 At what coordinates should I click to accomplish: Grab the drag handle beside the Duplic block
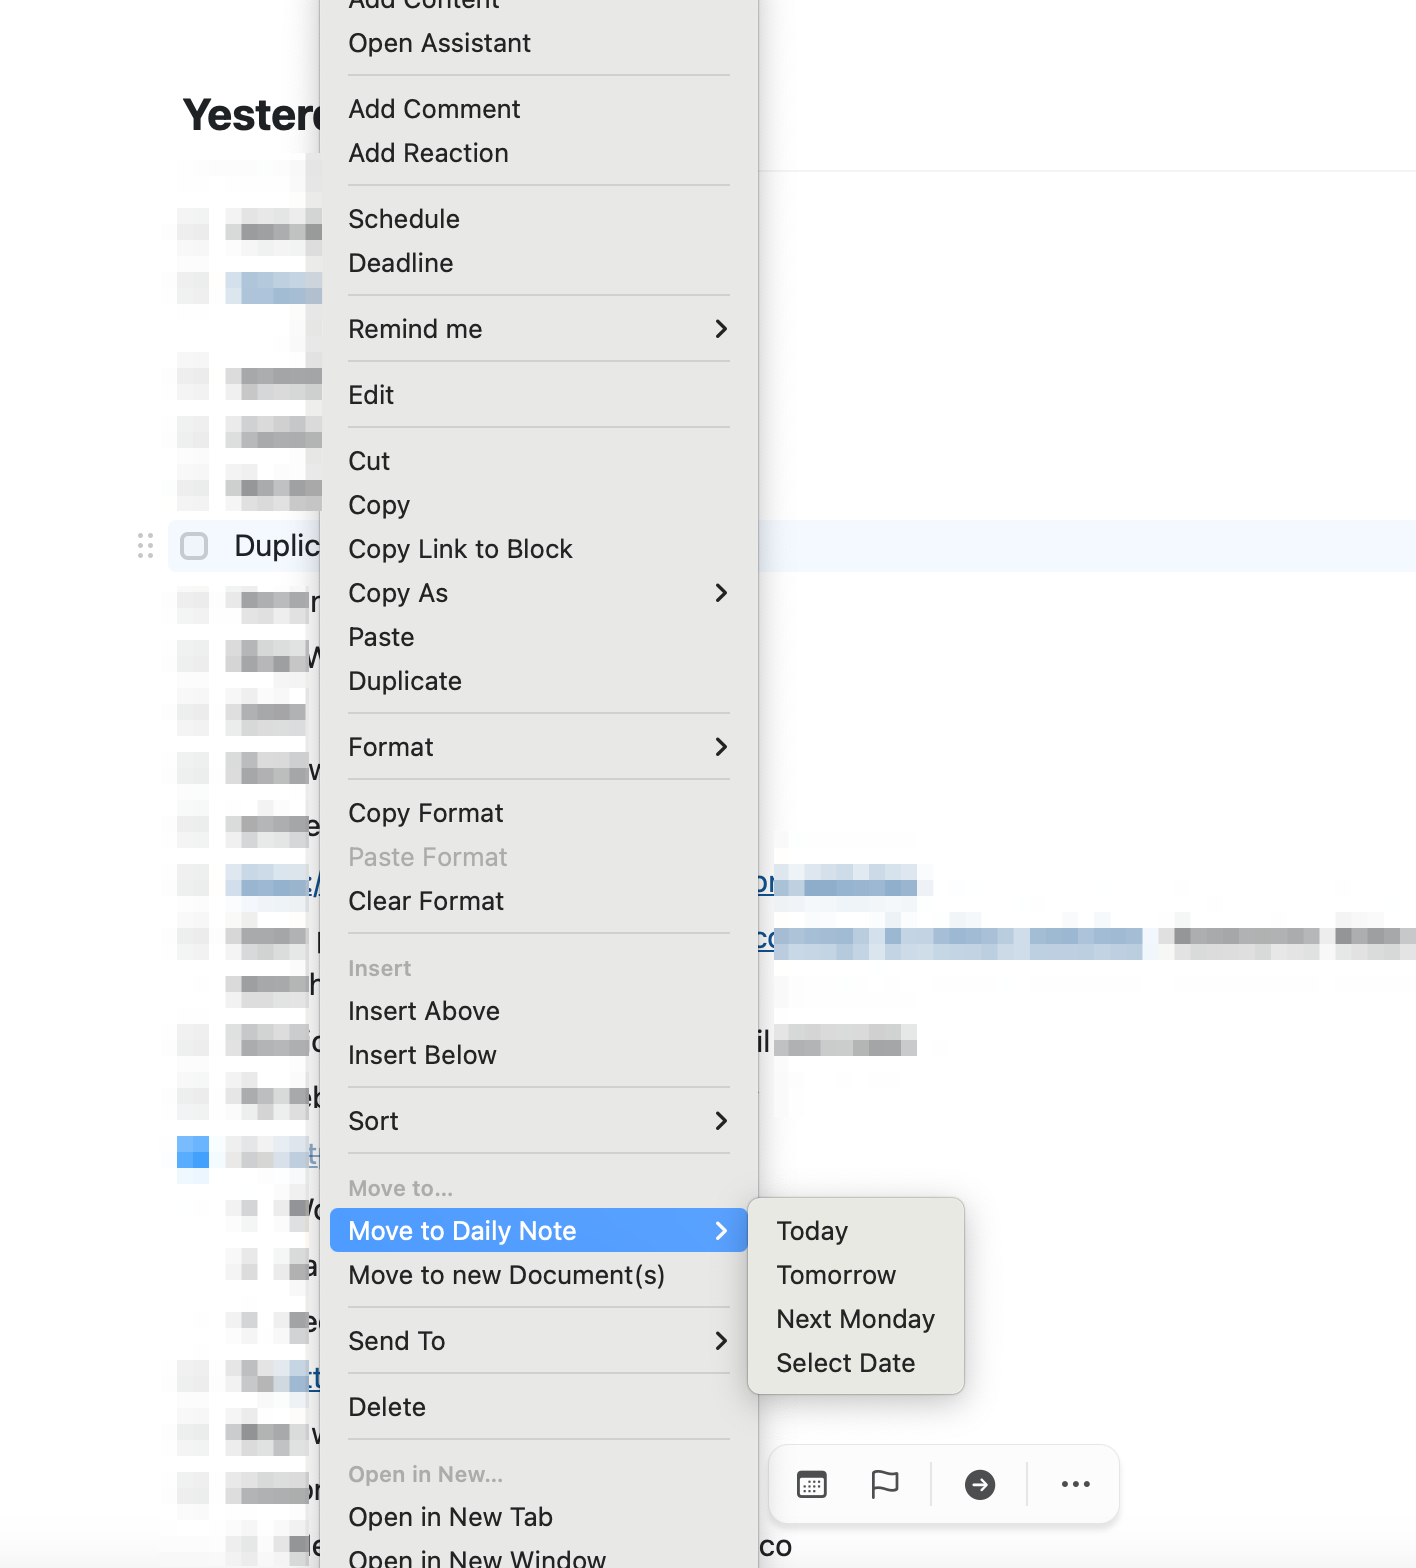coord(146,546)
